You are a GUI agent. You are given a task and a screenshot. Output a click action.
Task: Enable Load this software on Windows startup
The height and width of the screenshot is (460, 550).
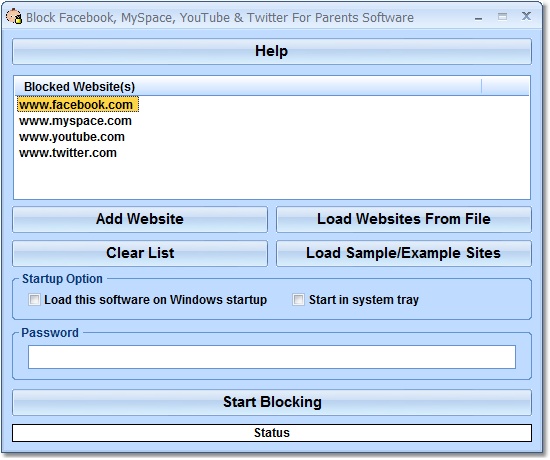click(x=34, y=300)
